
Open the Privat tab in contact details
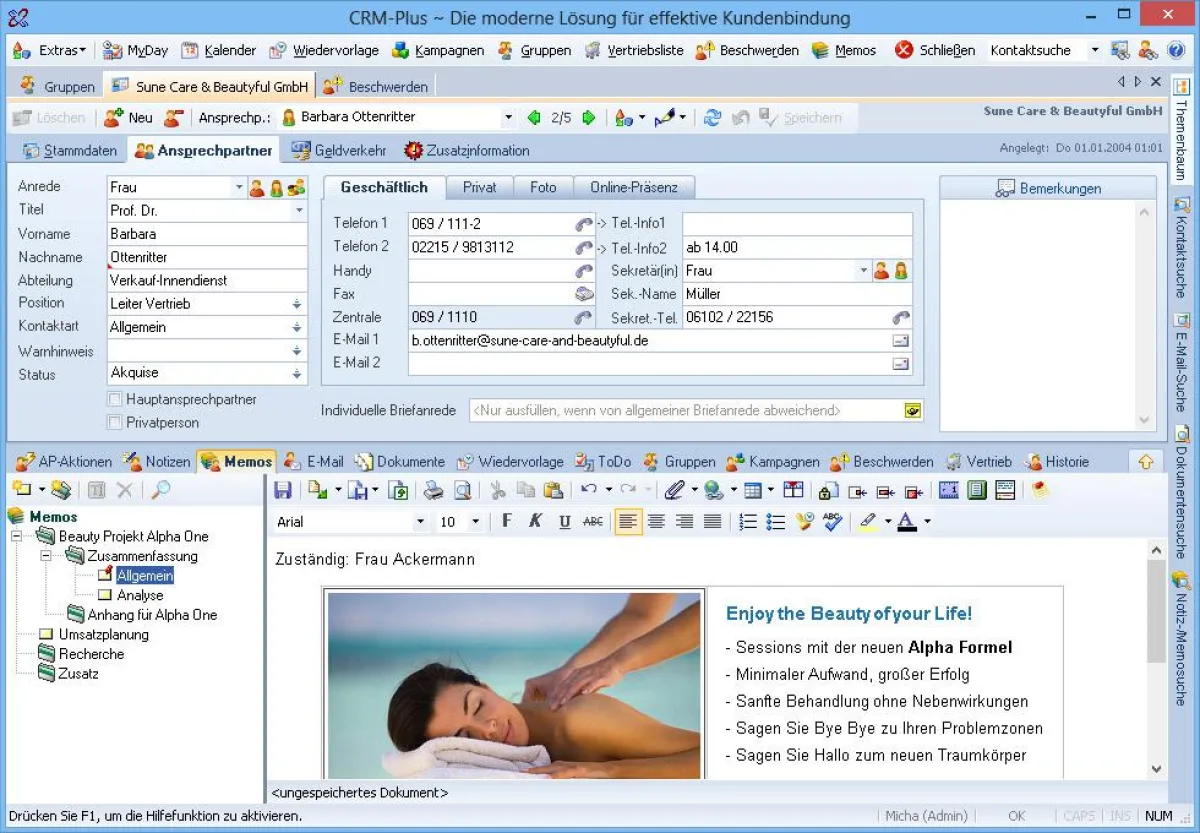point(479,187)
